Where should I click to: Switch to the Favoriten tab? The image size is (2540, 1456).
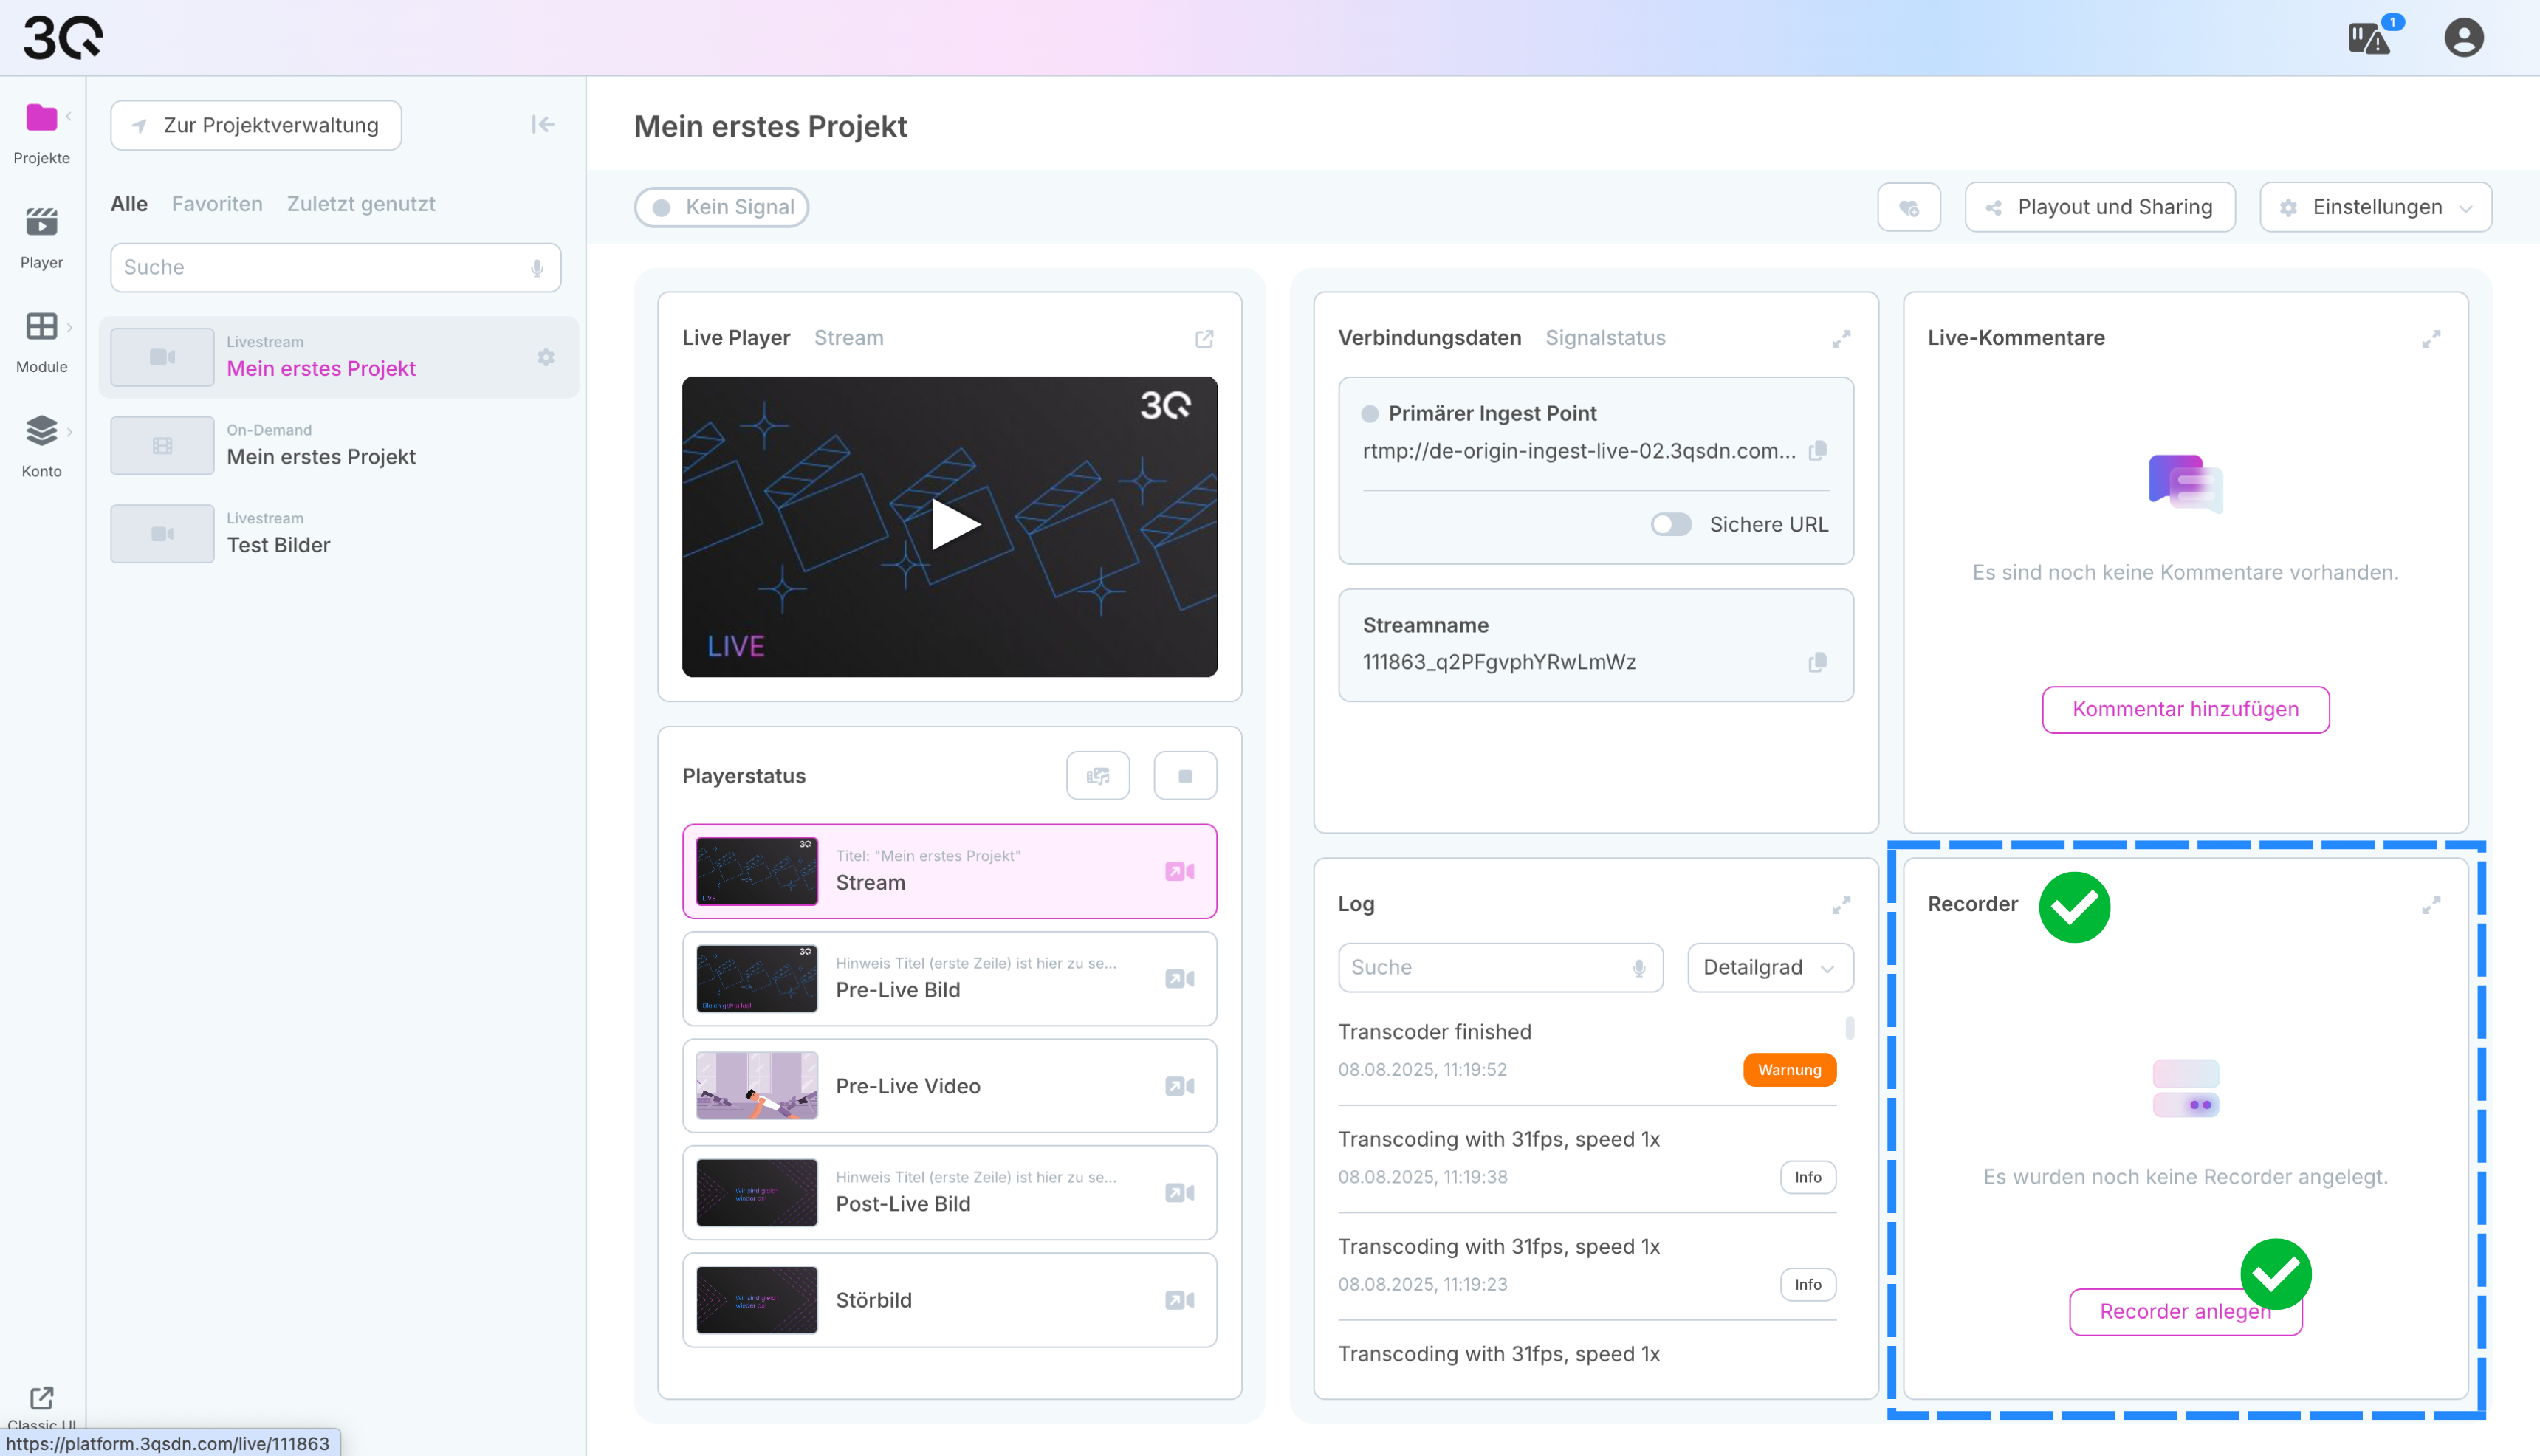pyautogui.click(x=217, y=204)
